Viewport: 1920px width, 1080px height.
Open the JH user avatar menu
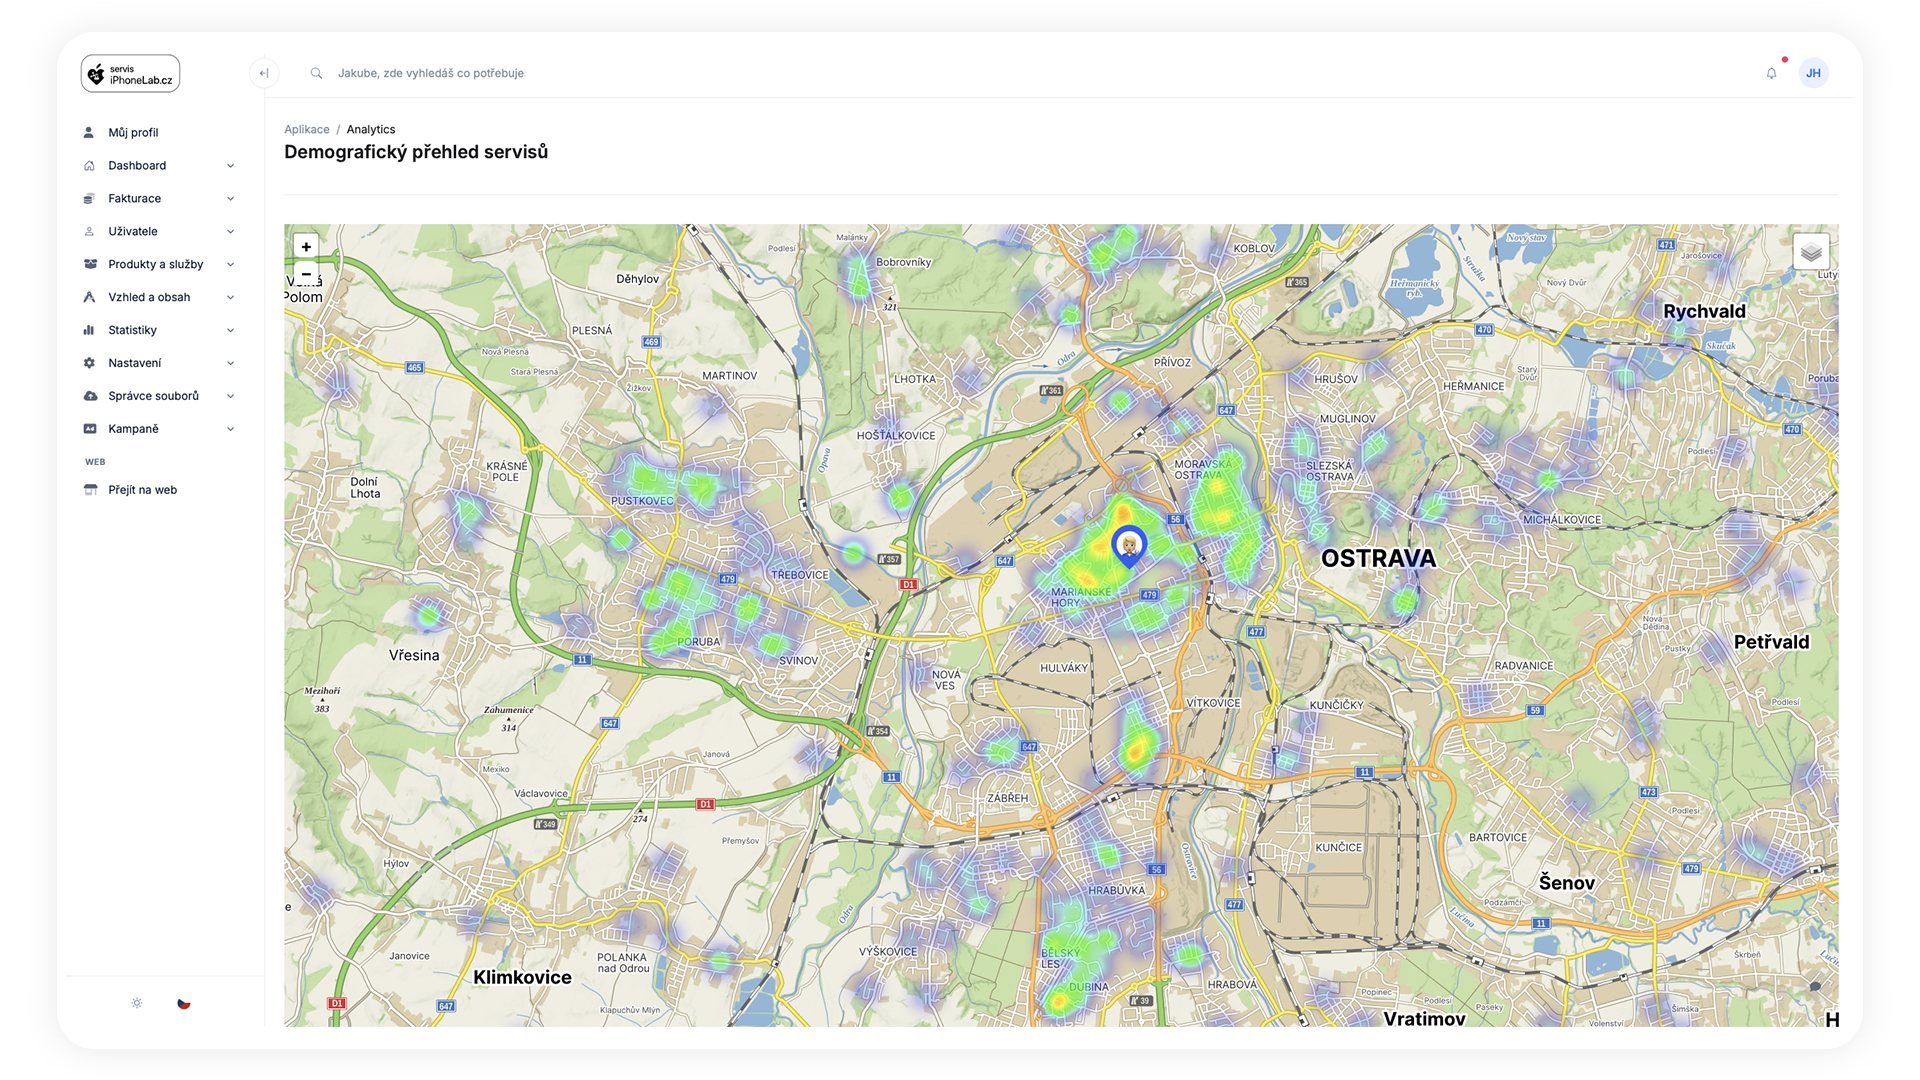click(1813, 73)
